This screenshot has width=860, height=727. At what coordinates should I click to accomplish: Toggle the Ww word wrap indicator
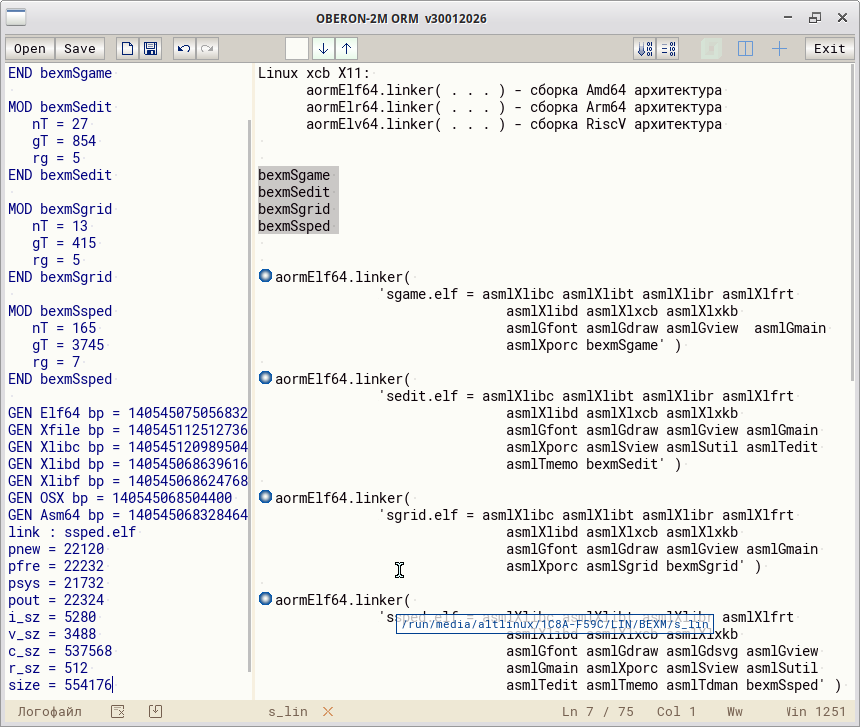coord(735,712)
